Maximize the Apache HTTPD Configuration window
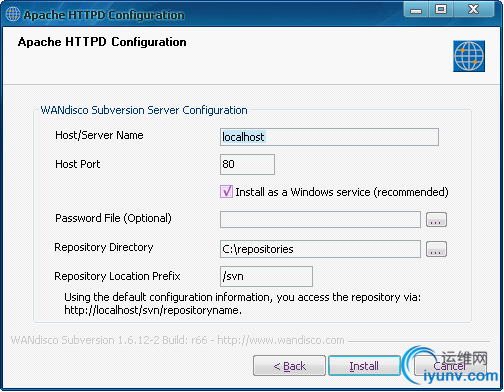This screenshot has height=392, width=504. point(441,10)
